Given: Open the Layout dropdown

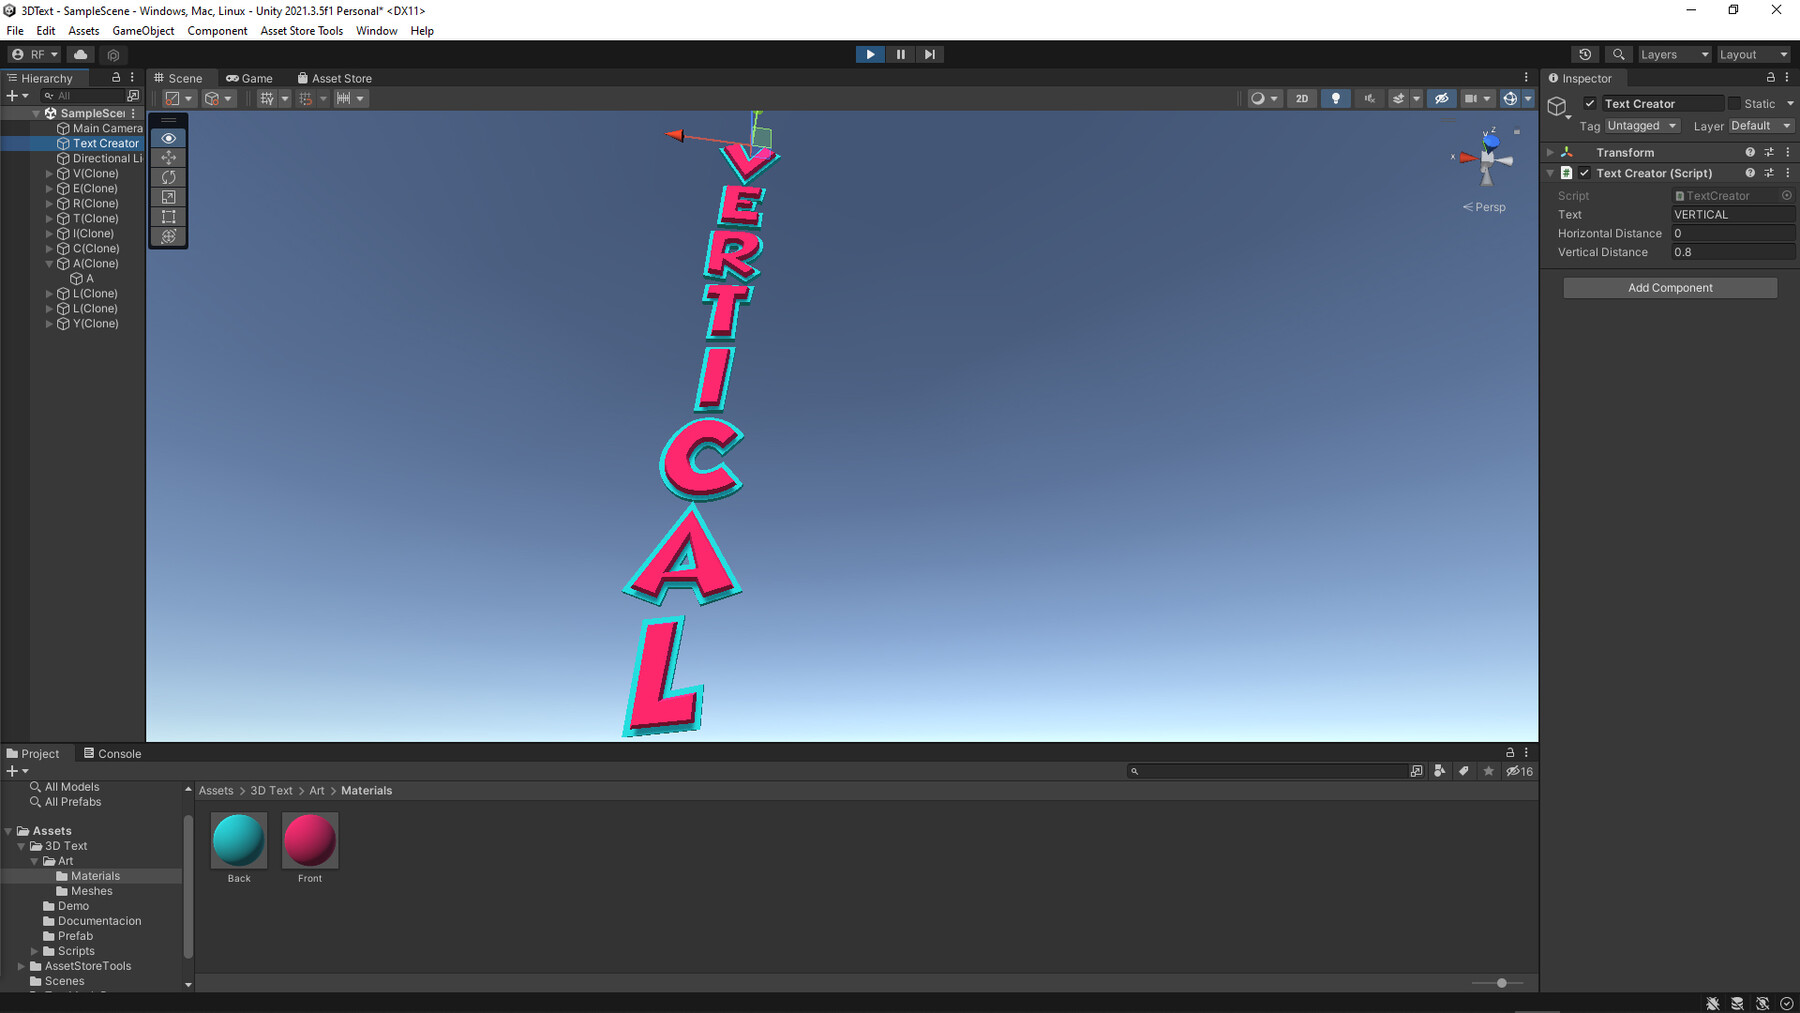Looking at the screenshot, I should (1753, 54).
